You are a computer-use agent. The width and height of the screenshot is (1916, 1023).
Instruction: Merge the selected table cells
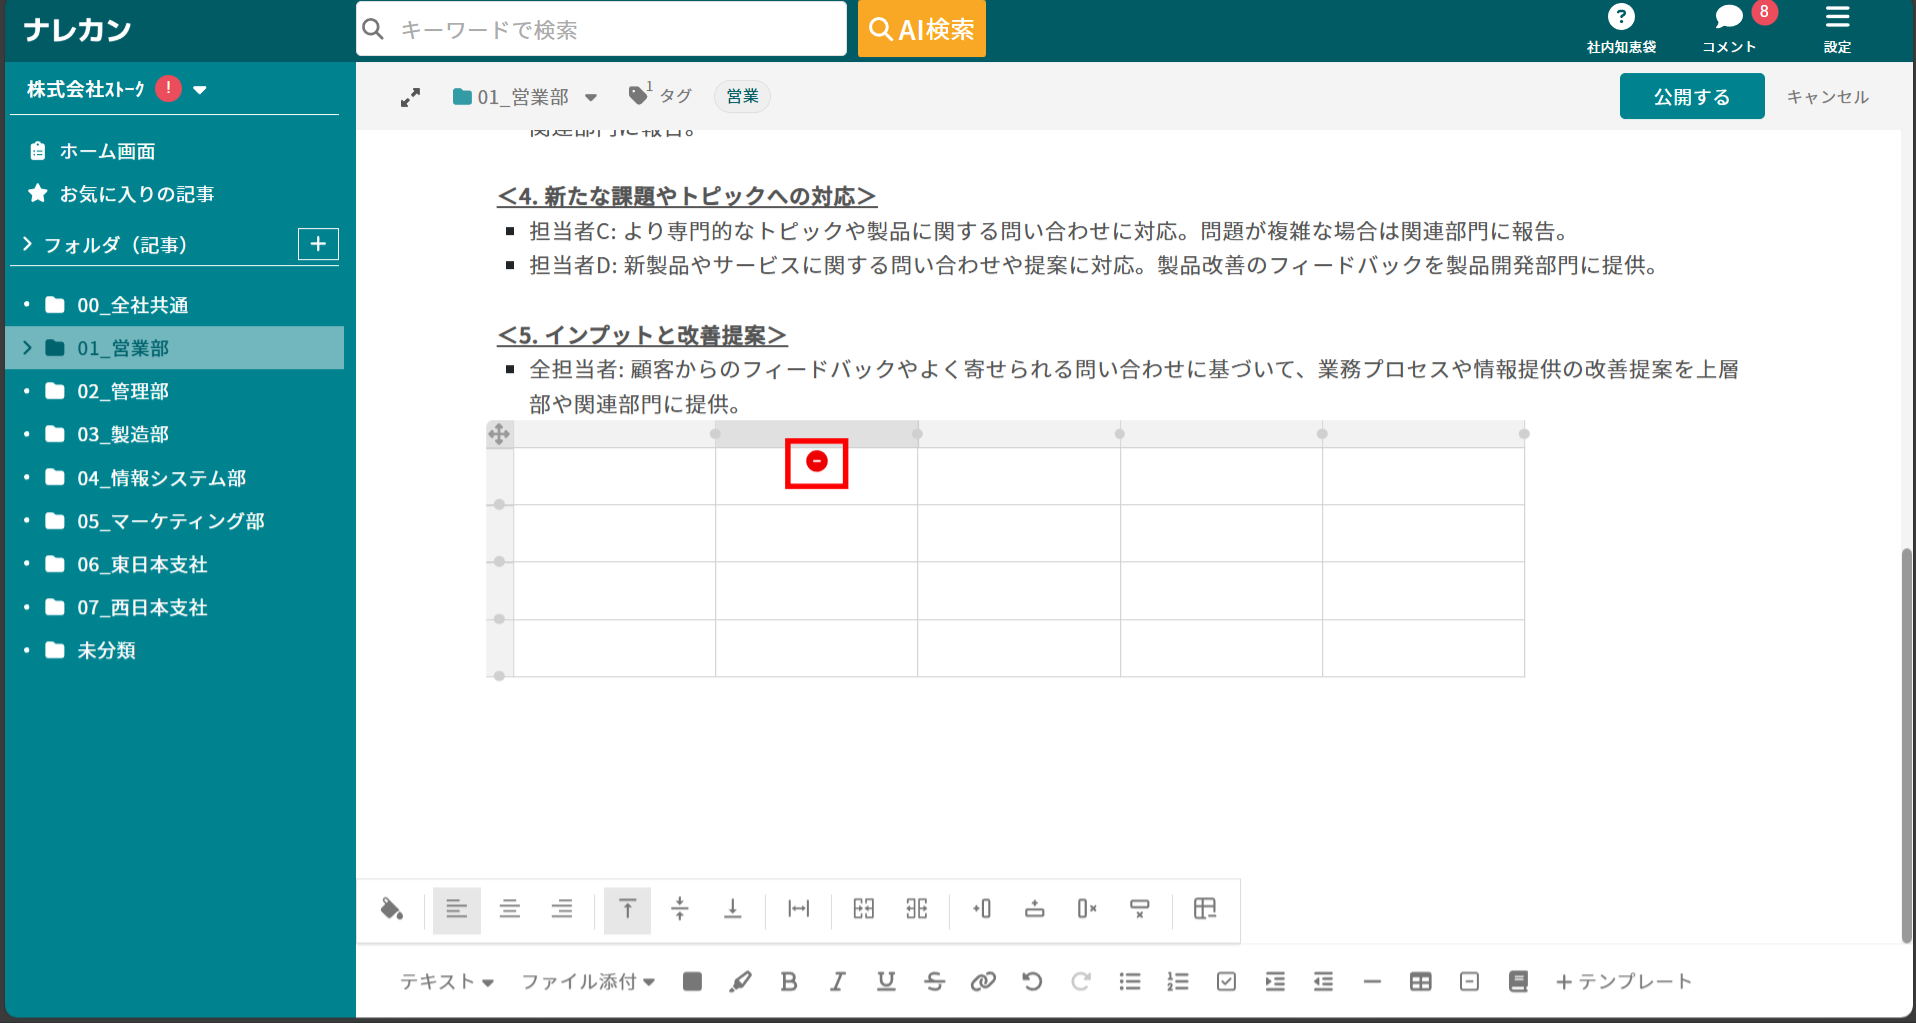point(863,910)
